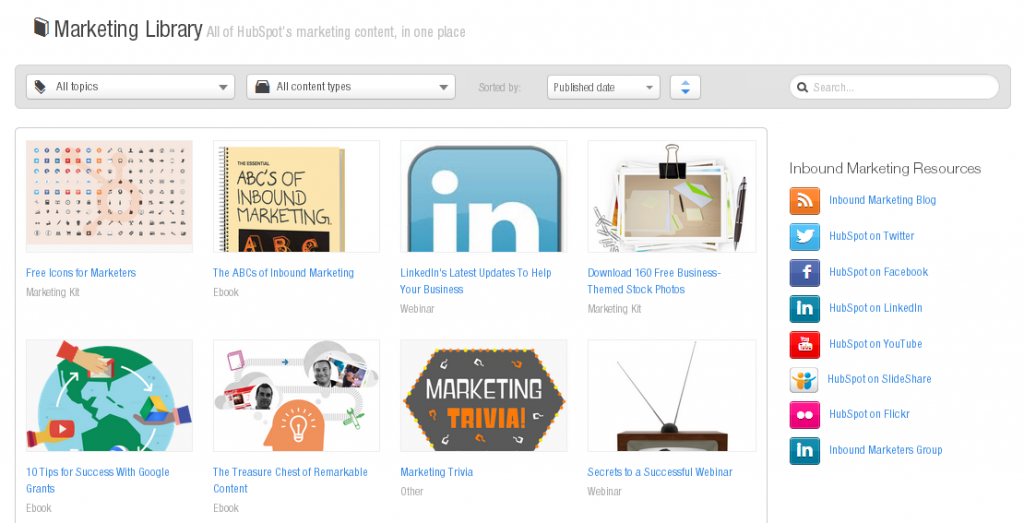The width and height of the screenshot is (1024, 523).
Task: Open the Marketing Trivia link
Action: point(436,472)
